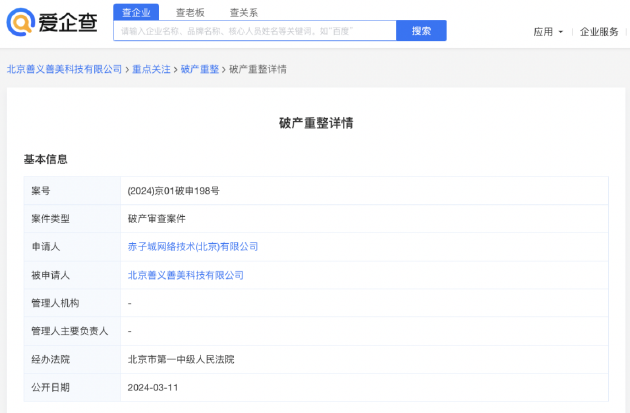Screen dimensions: 630x413
Task: Click court name 北京市第一中级人民法院
Action: 181,359
